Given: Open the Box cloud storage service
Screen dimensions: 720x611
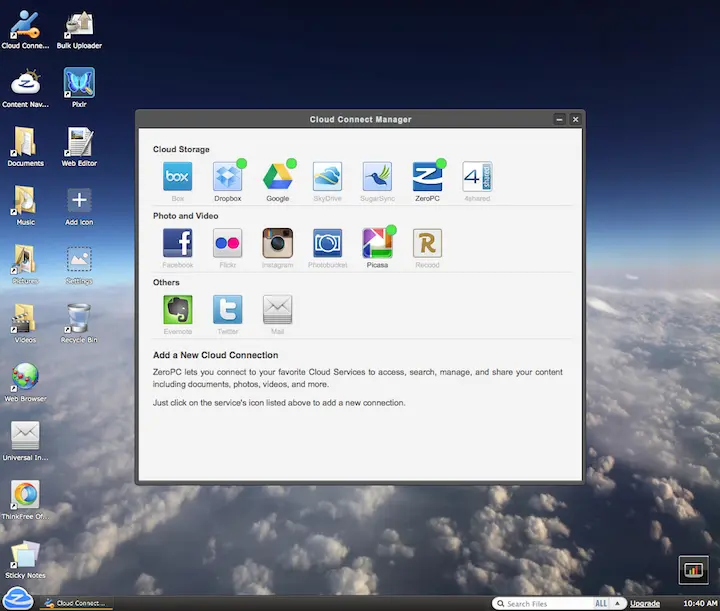Looking at the screenshot, I should pyautogui.click(x=178, y=176).
